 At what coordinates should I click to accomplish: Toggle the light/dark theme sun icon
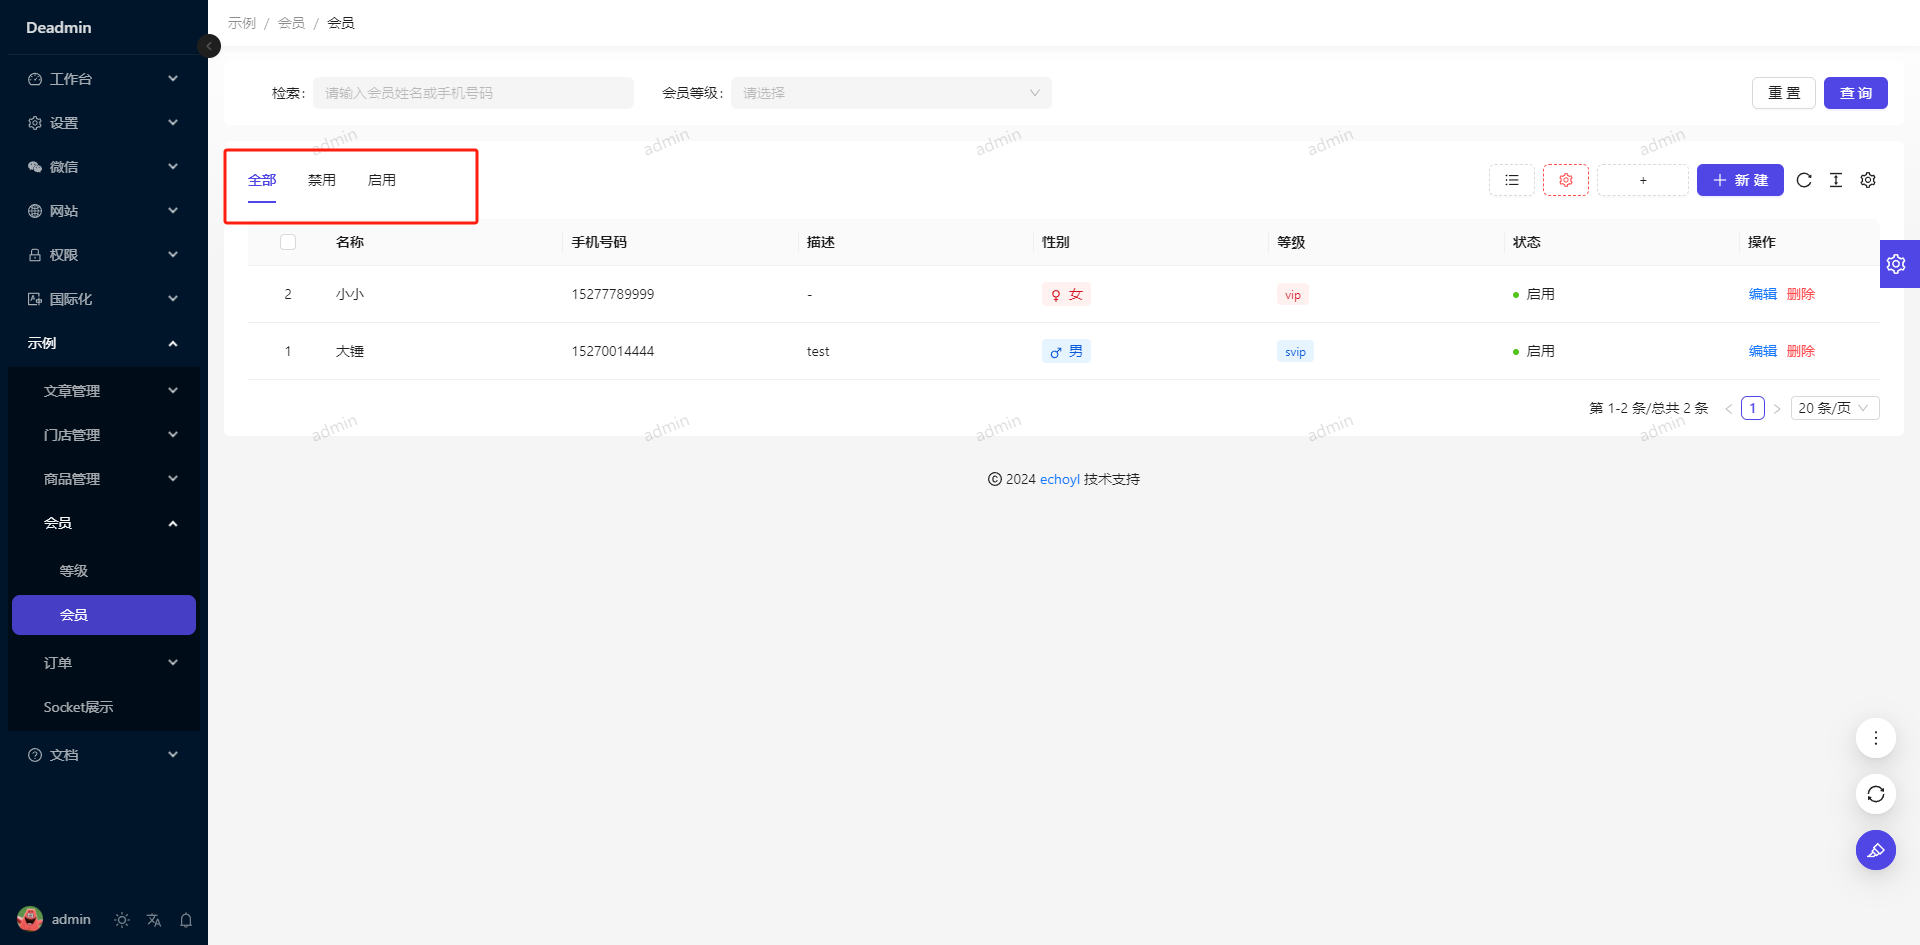point(122,920)
